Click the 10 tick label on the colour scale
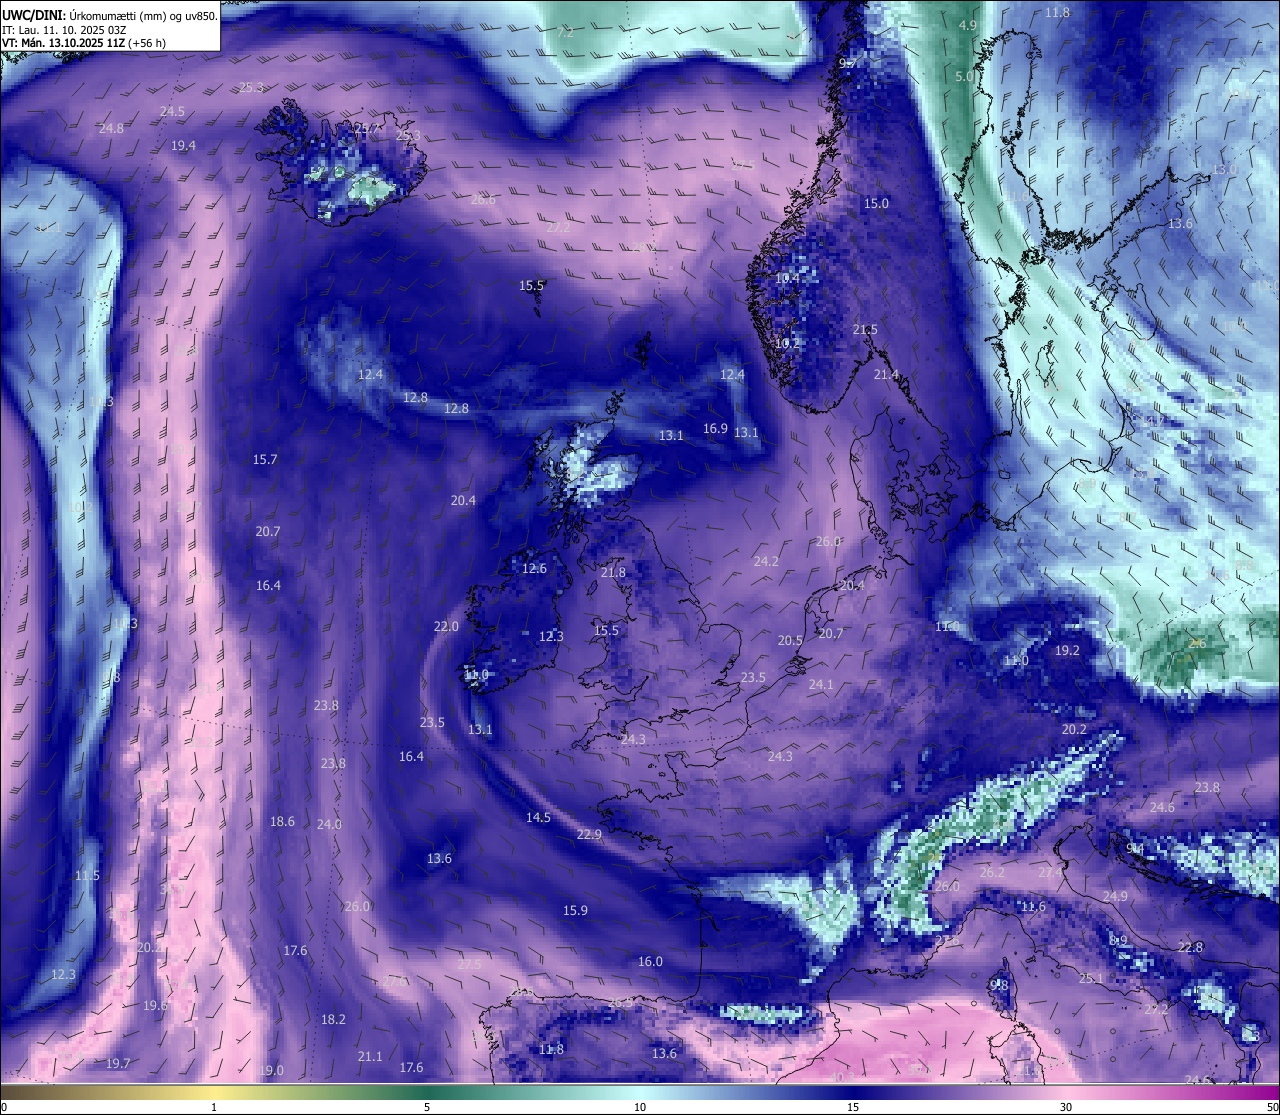 tap(640, 1107)
